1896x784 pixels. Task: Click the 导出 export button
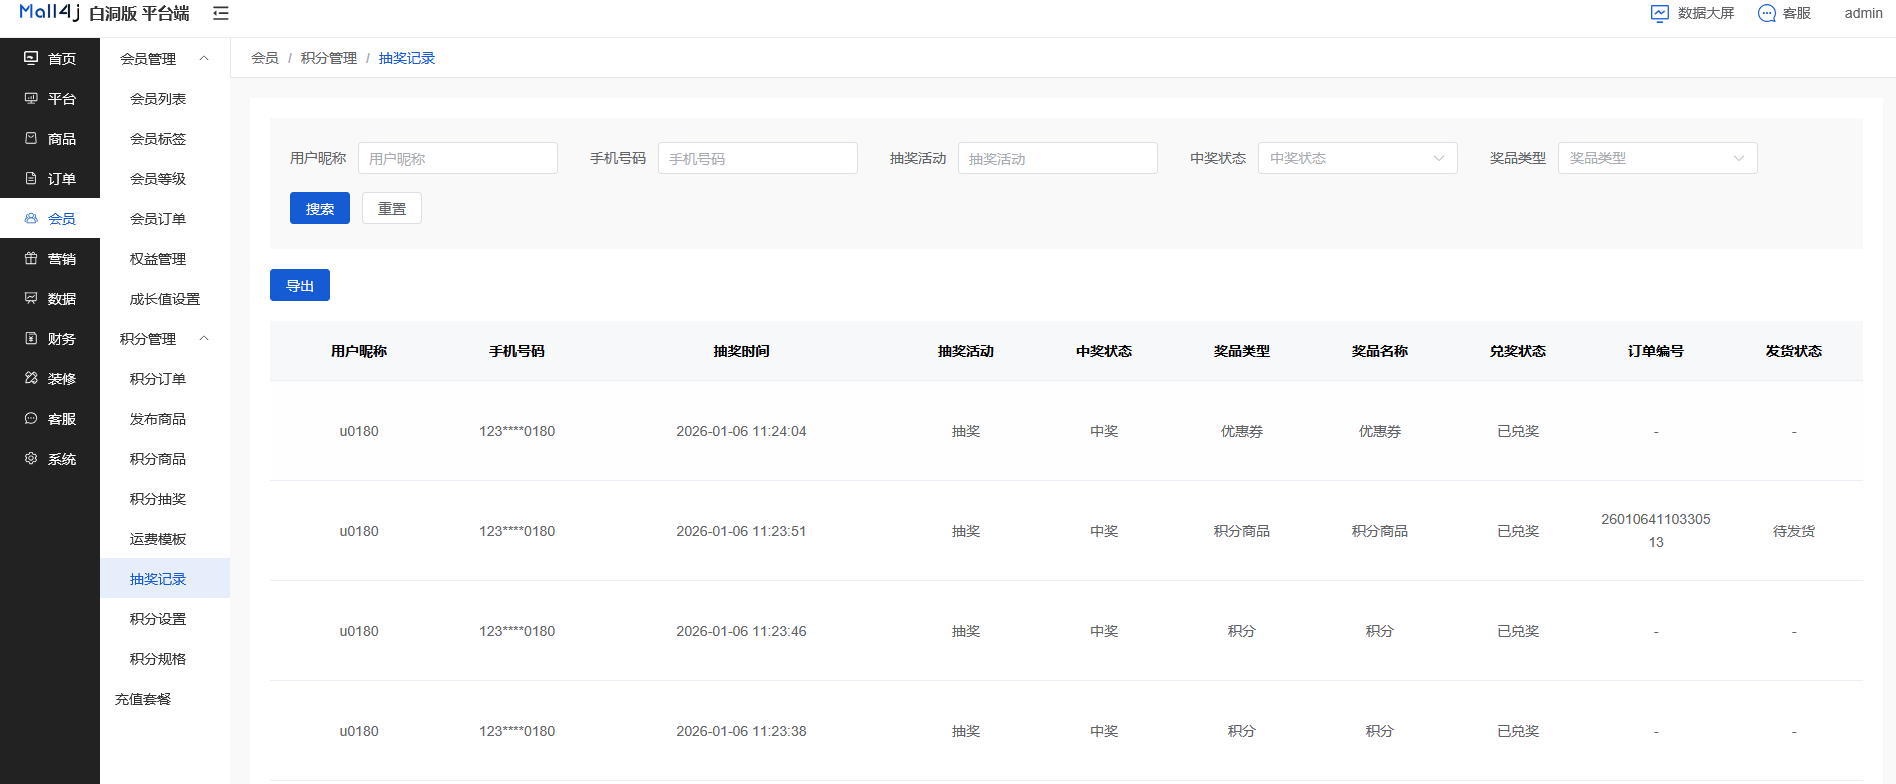pyautogui.click(x=300, y=285)
